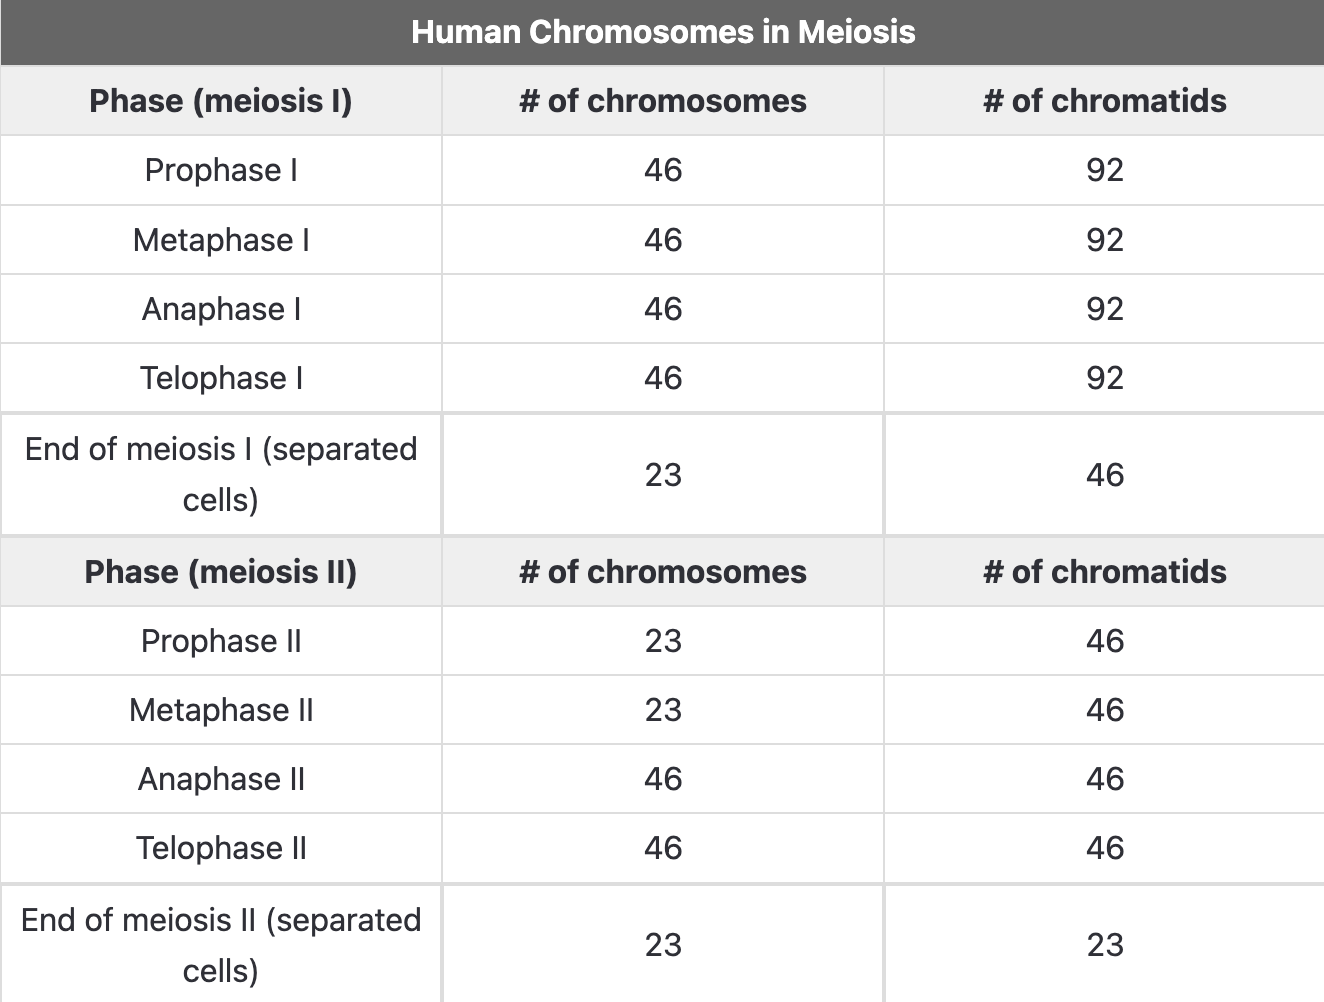Select the Phase (meiosis II) header cell
Viewport: 1324px width, 1002px height.
pyautogui.click(x=221, y=572)
